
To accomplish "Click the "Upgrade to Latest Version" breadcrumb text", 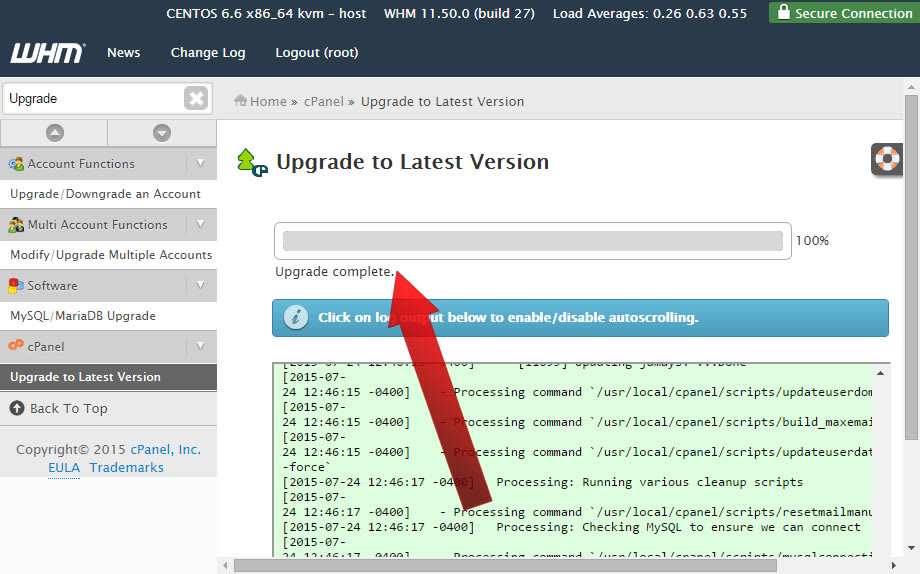I will coord(442,102).
